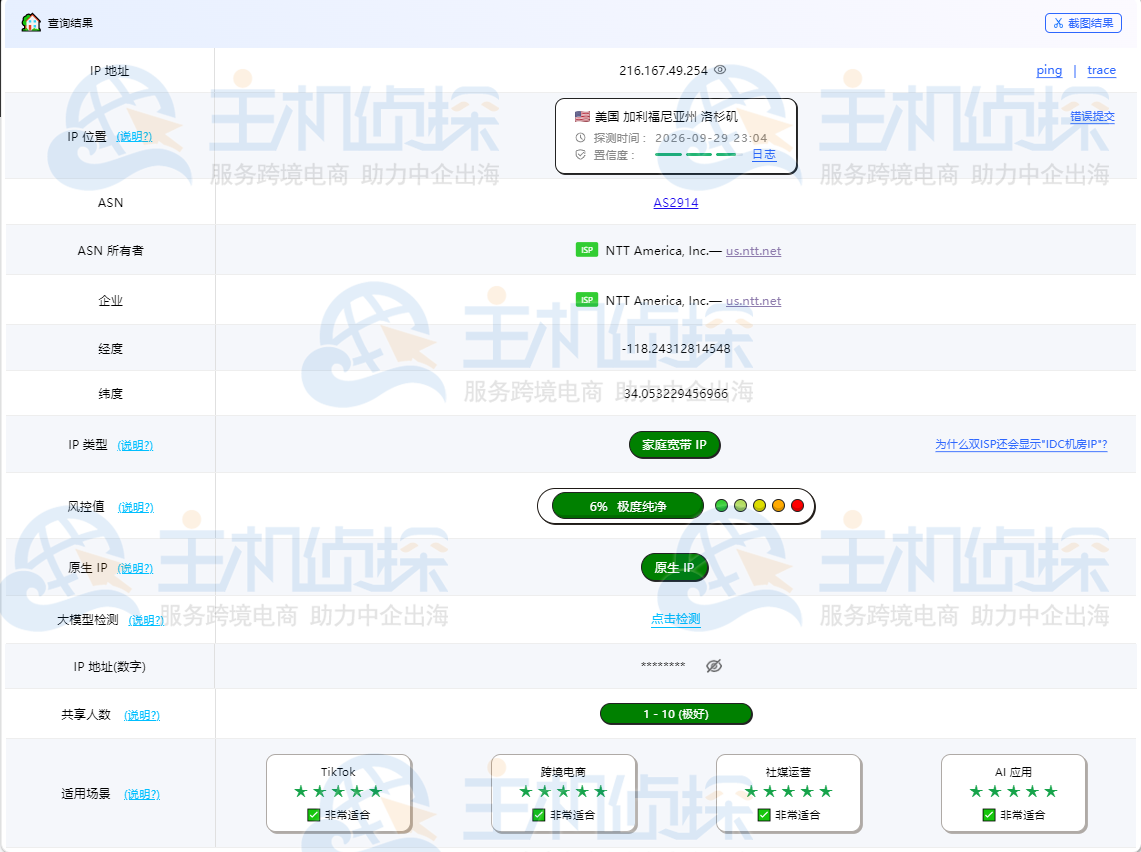Open 为什么双ISP还会显示"IDC机房IP"? link
This screenshot has width=1141, height=852.
(1021, 445)
